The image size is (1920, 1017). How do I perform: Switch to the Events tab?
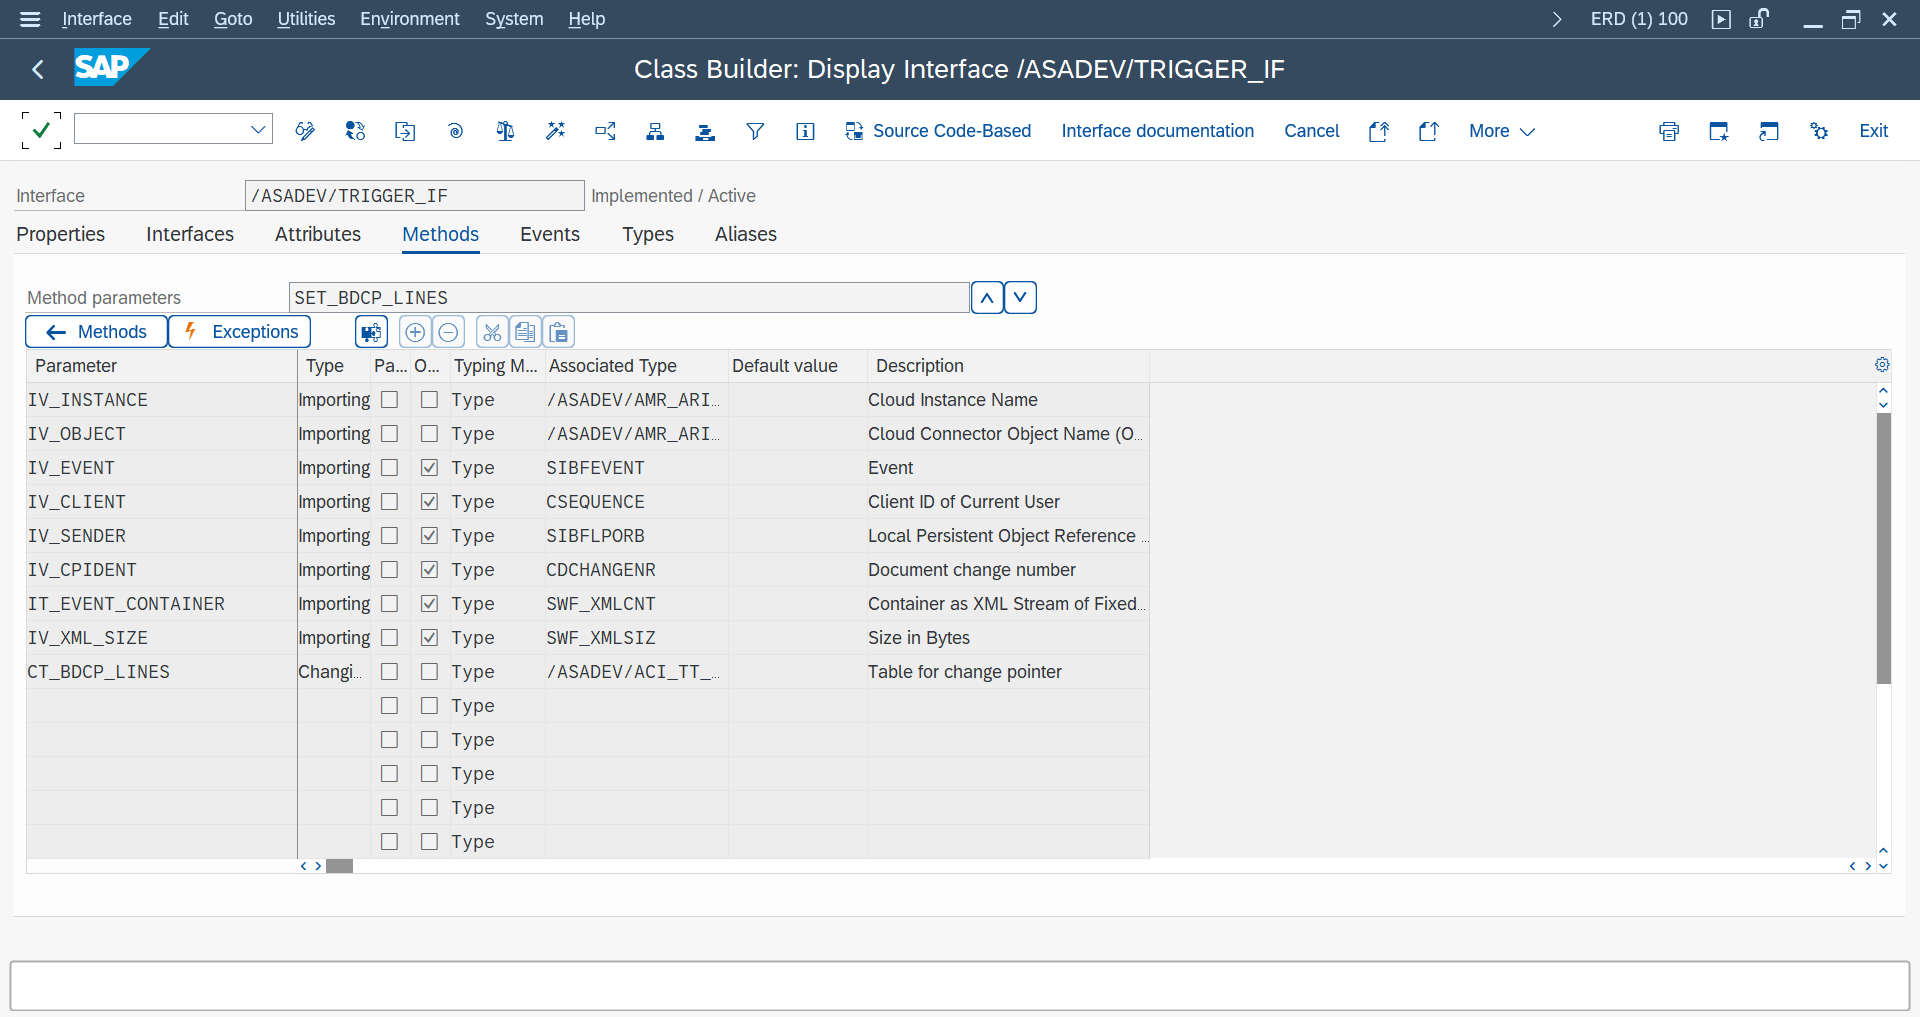[x=550, y=234]
